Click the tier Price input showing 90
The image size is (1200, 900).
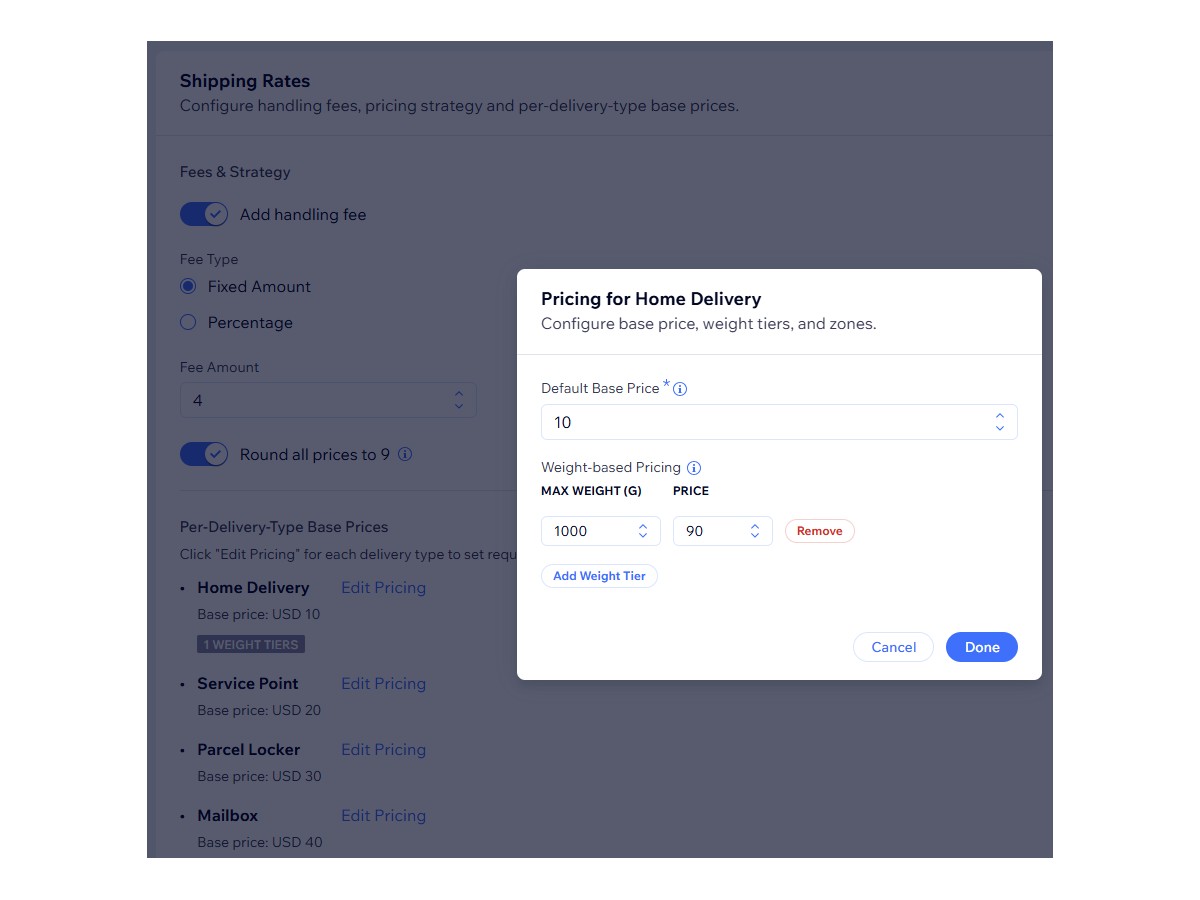[723, 531]
